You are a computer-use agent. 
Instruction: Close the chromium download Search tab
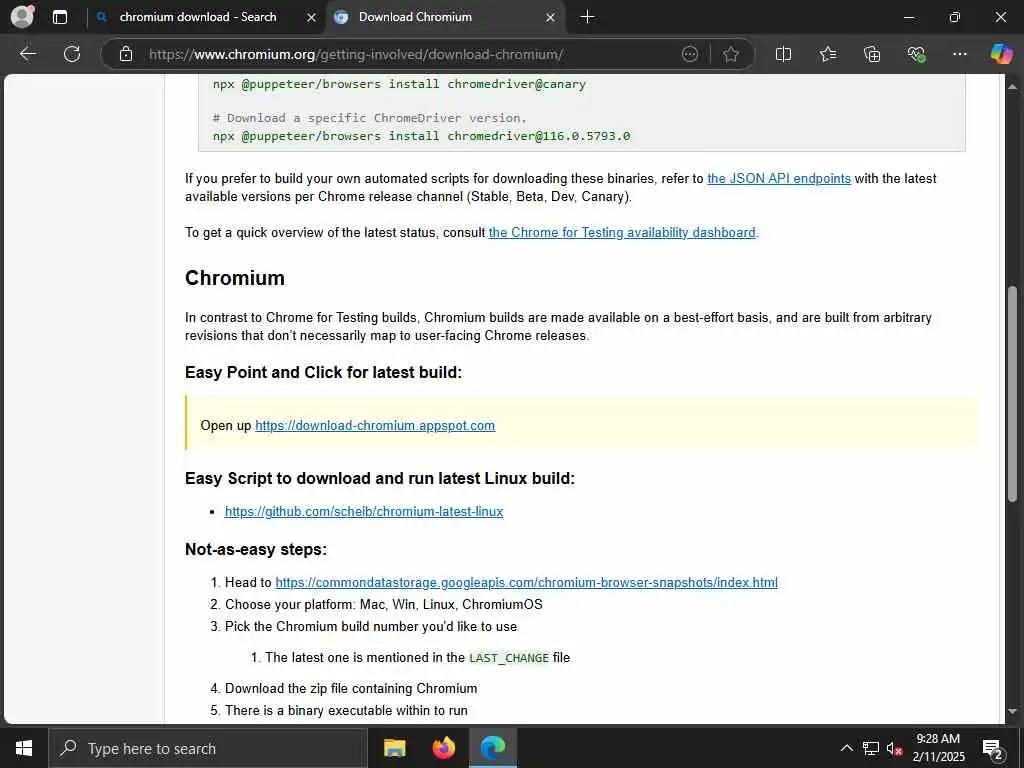coord(312,18)
